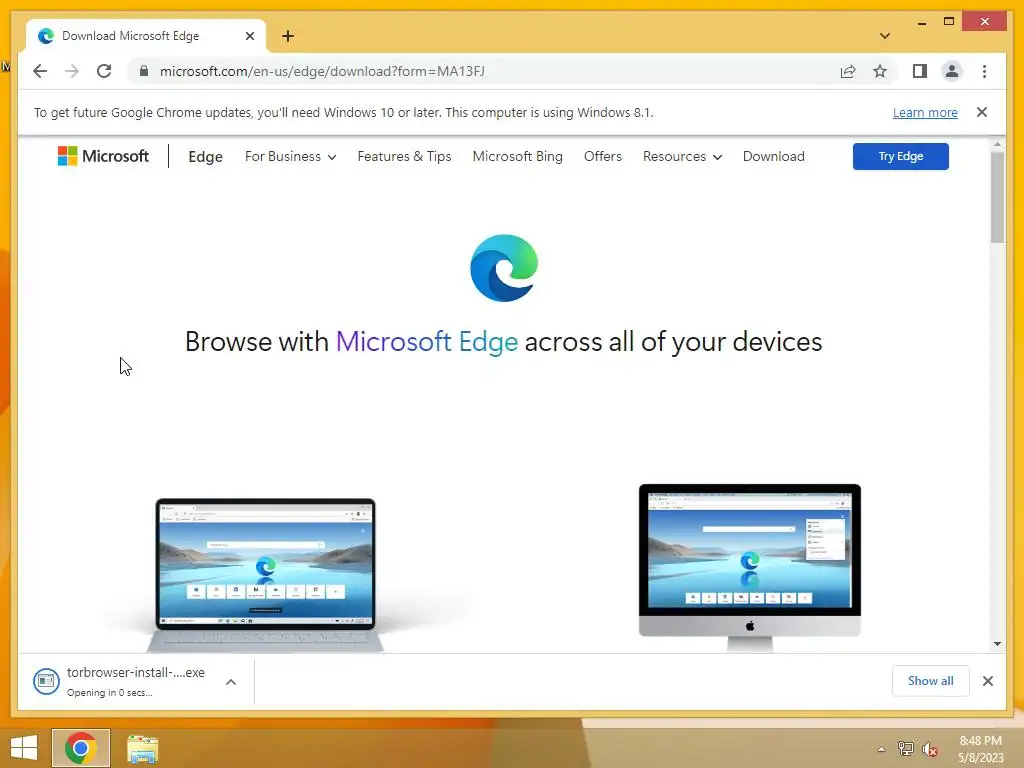The image size is (1024, 768).
Task: Select the Offers nav item
Action: [602, 157]
